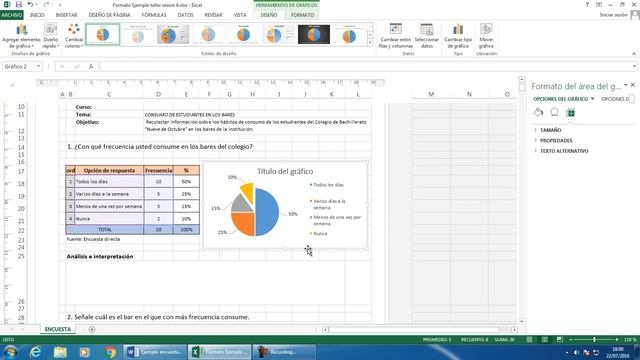Open INSERTAR tab

(x=67, y=15)
